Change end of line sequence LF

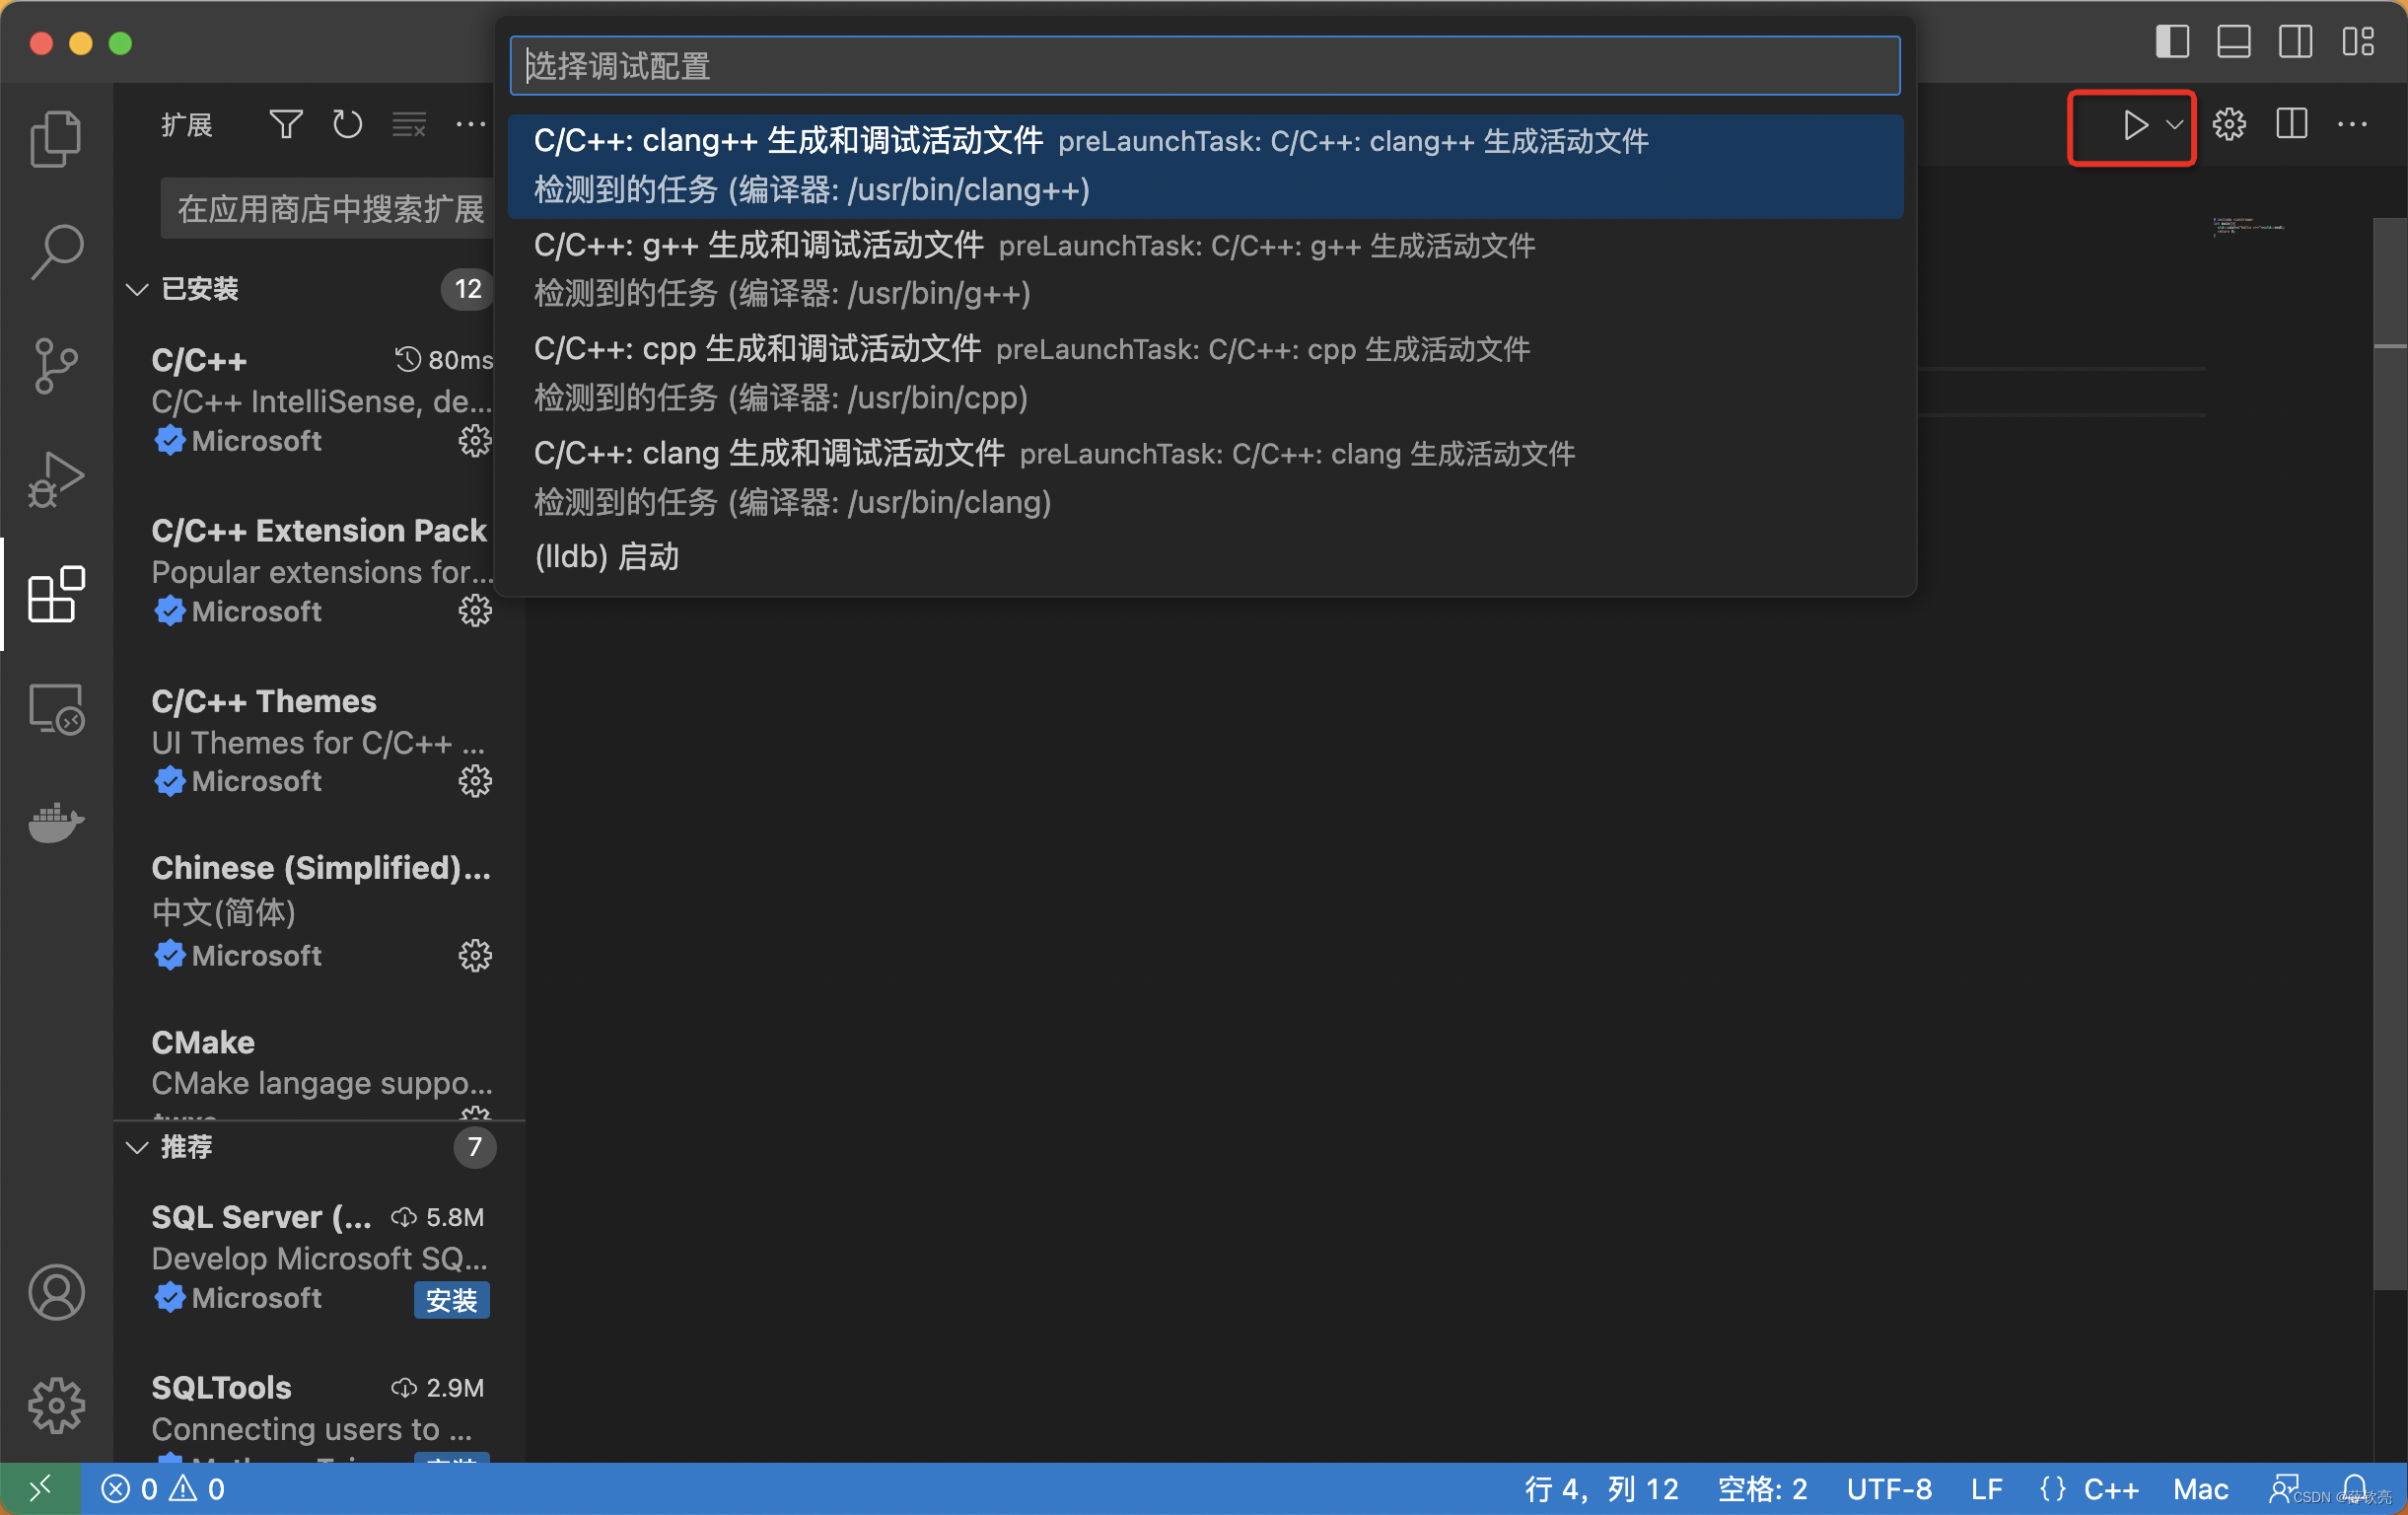(x=1986, y=1488)
